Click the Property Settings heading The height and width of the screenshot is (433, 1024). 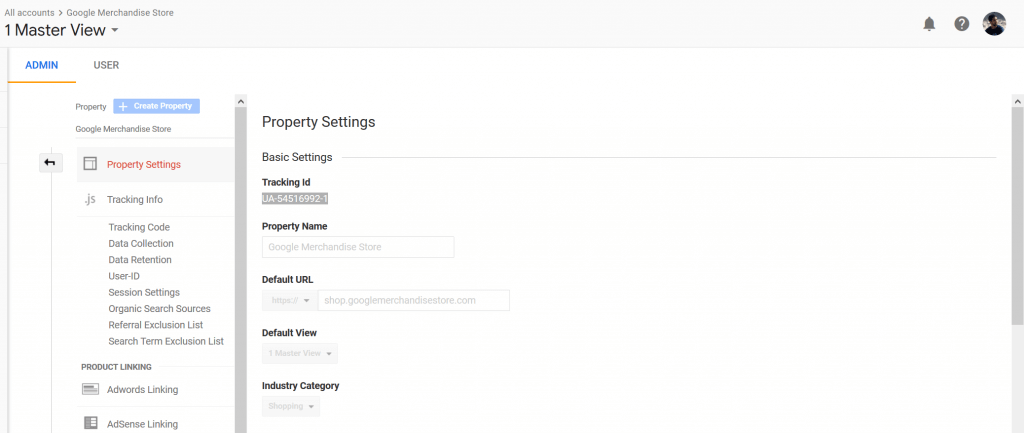[319, 121]
